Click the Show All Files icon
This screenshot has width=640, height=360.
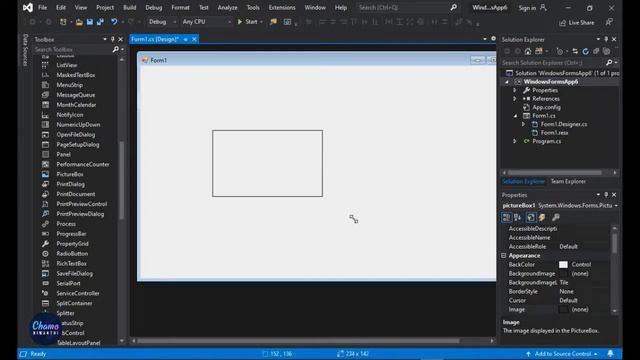(607, 51)
